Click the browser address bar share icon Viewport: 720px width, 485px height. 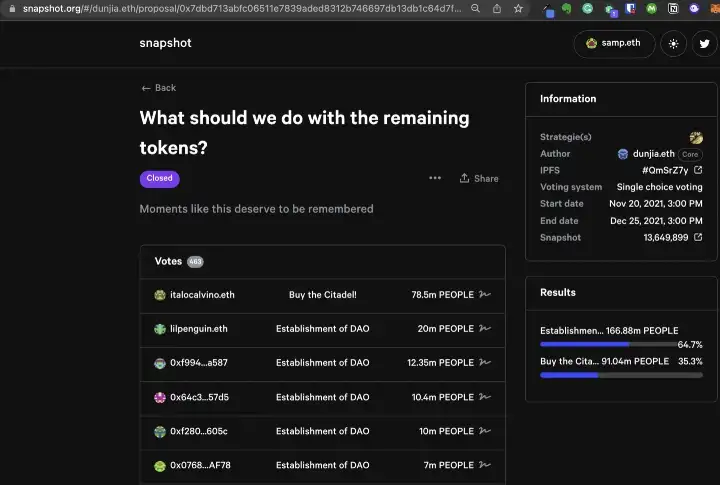[x=497, y=8]
